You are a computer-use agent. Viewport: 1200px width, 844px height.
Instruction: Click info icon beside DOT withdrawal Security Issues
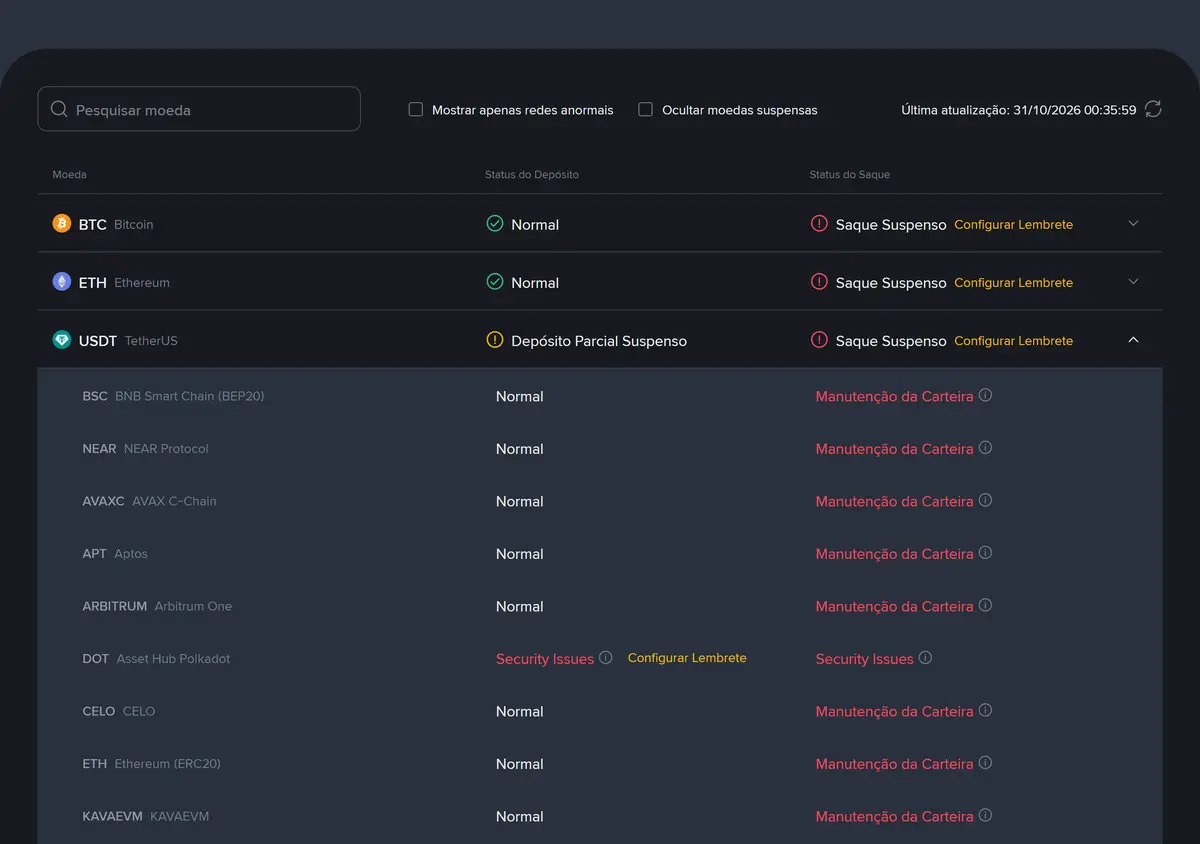[x=925, y=658]
